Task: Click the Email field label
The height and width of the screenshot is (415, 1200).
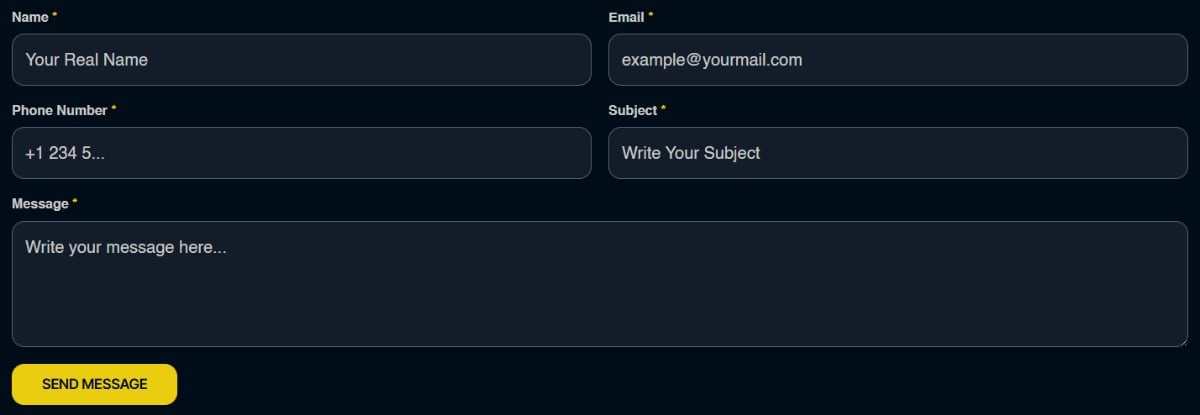Action: [626, 17]
